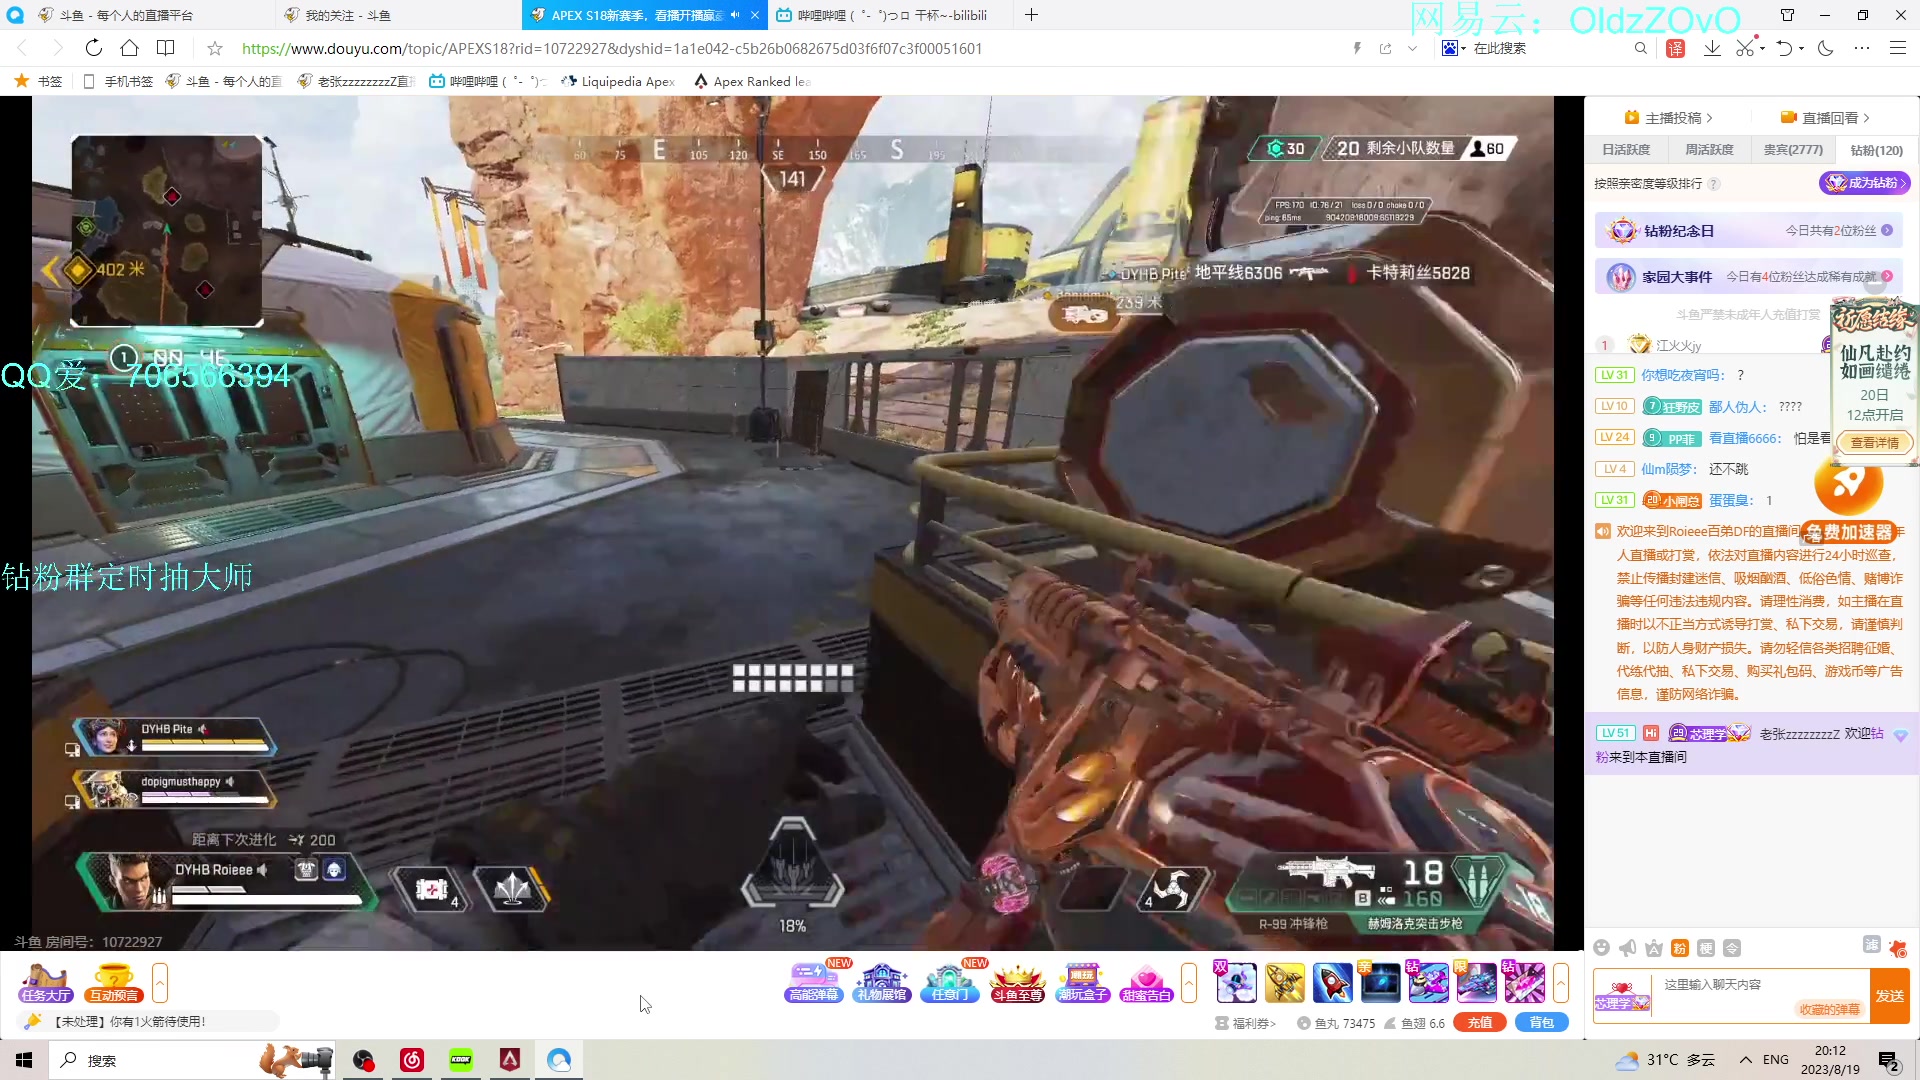Expand the arrow next to 互动预言
Image resolution: width=1920 pixels, height=1080 pixels.
tap(160, 983)
